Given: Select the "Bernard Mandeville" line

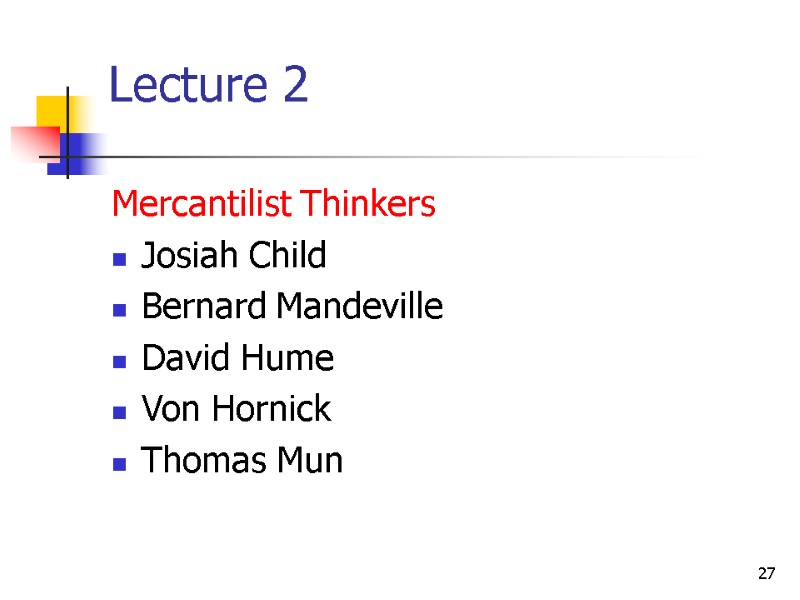Looking at the screenshot, I should point(292,307).
